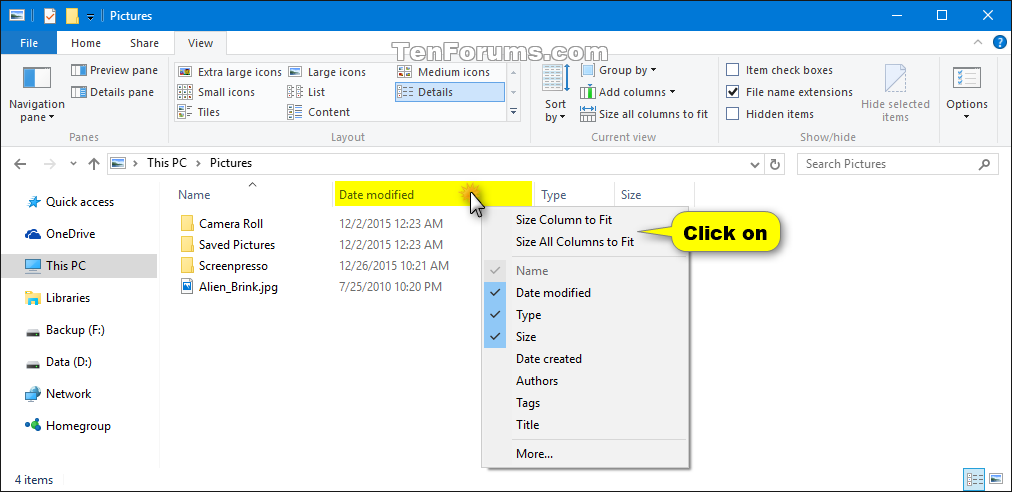Select the Screenpresso folder
Screen dimensions: 1012x492
(x=224, y=265)
